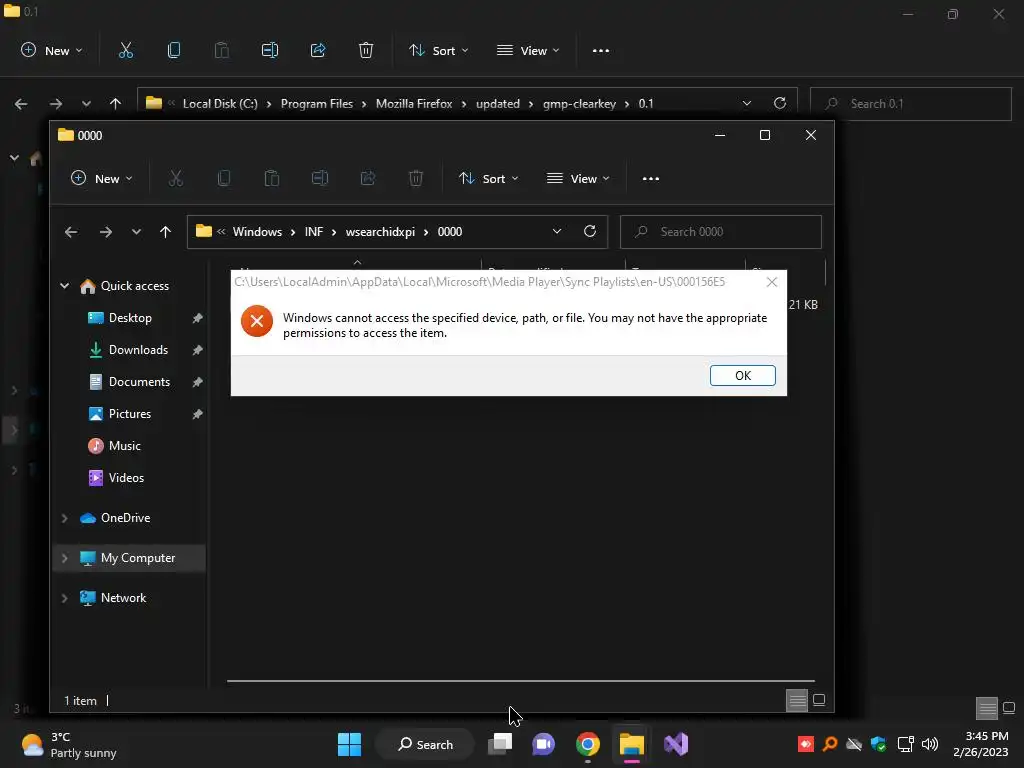The image size is (1024, 768).
Task: Open Desktop in Quick access
Action: click(x=130, y=318)
